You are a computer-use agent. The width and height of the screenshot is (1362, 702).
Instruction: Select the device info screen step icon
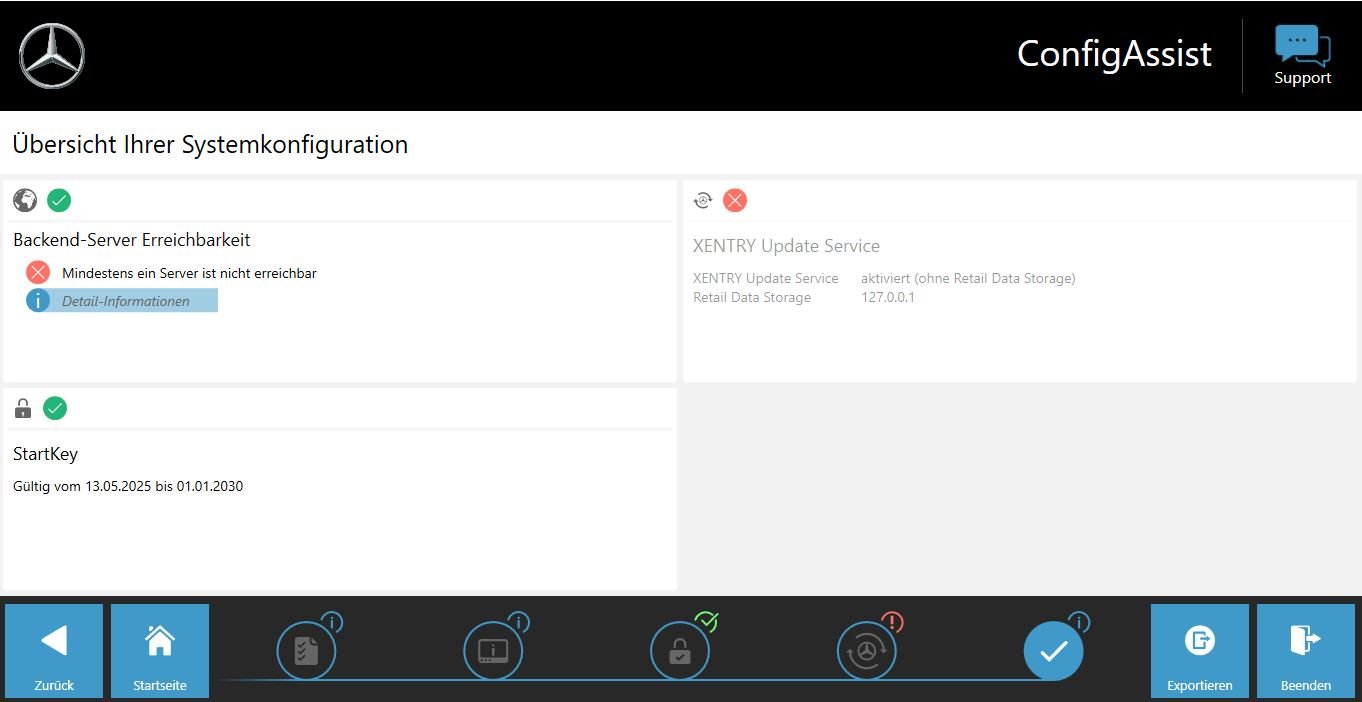[493, 651]
